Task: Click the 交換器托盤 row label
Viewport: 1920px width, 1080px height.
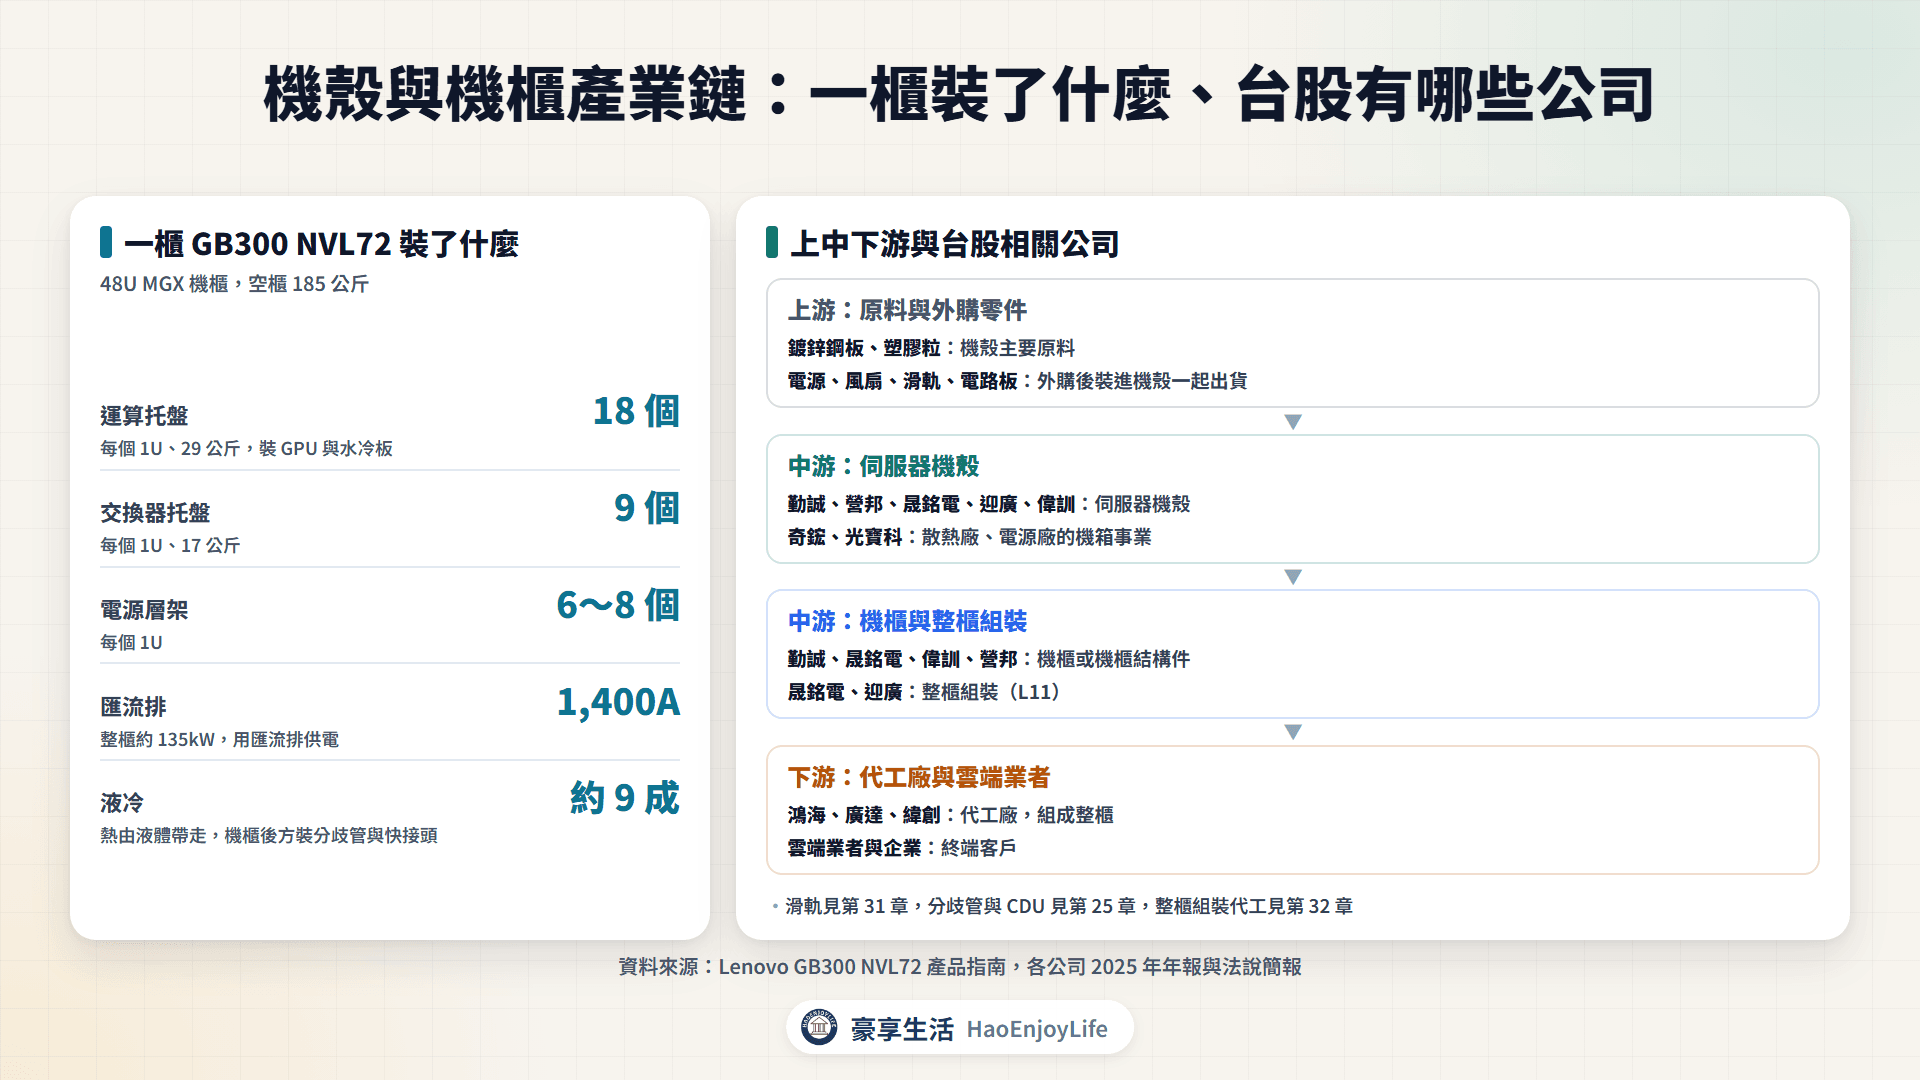Action: click(155, 513)
